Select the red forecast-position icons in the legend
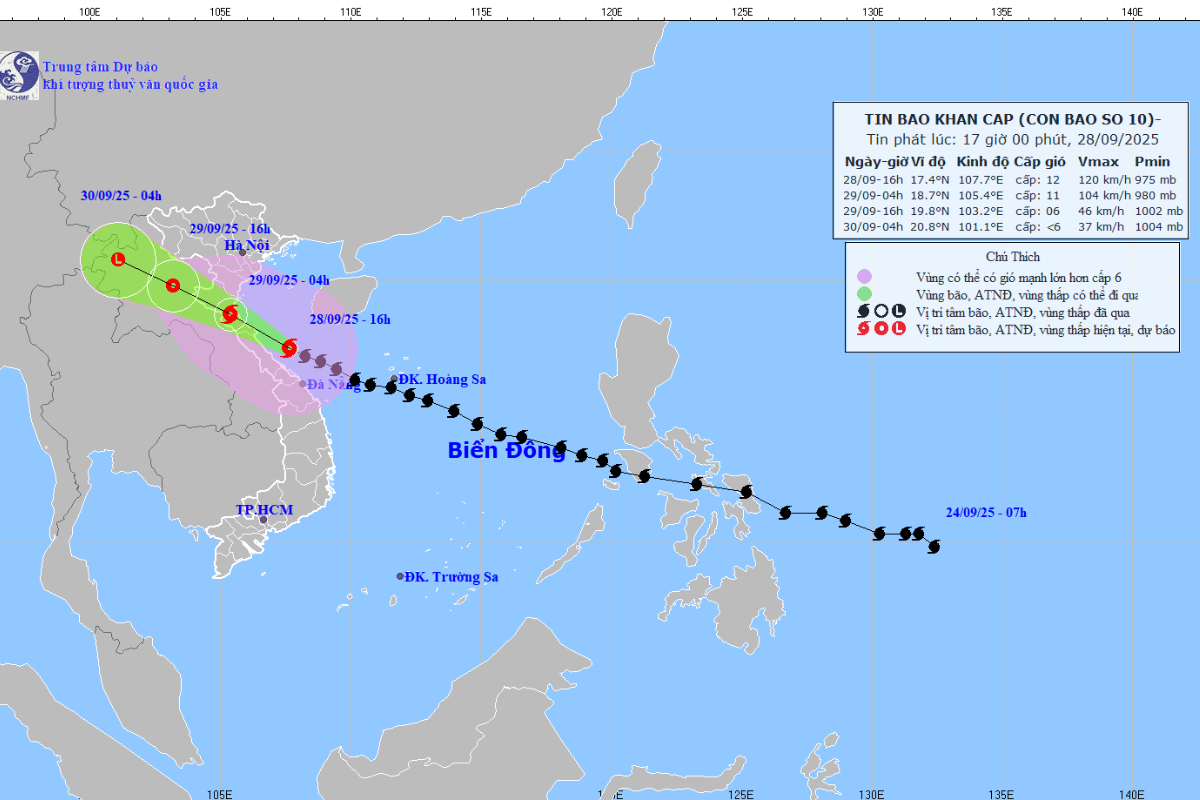1200x800 pixels. pyautogui.click(x=880, y=329)
